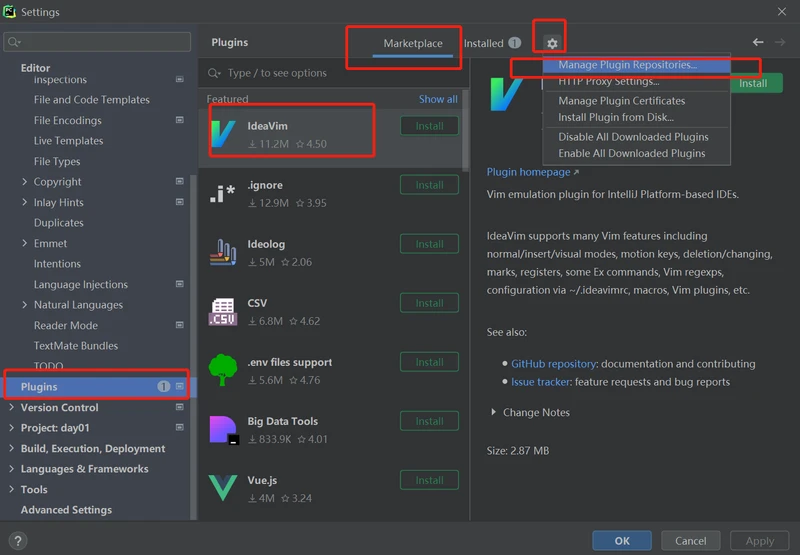Viewport: 800px width, 555px height.
Task: Select the .env files support icon
Action: (x=222, y=370)
